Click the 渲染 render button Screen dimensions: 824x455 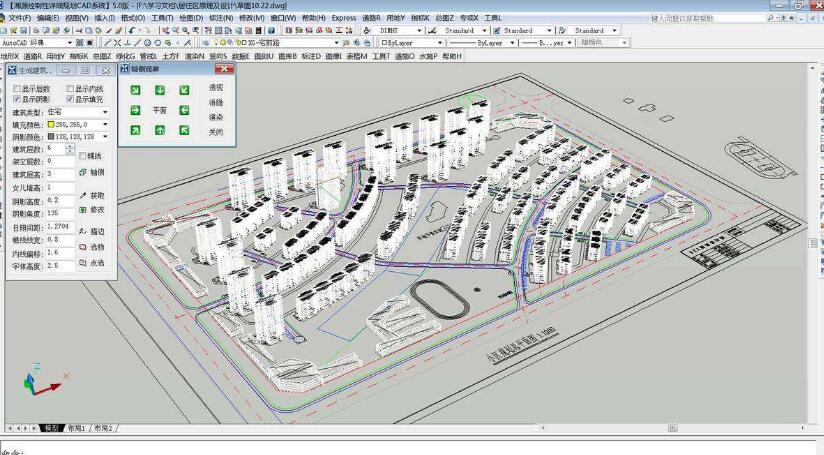pyautogui.click(x=216, y=117)
